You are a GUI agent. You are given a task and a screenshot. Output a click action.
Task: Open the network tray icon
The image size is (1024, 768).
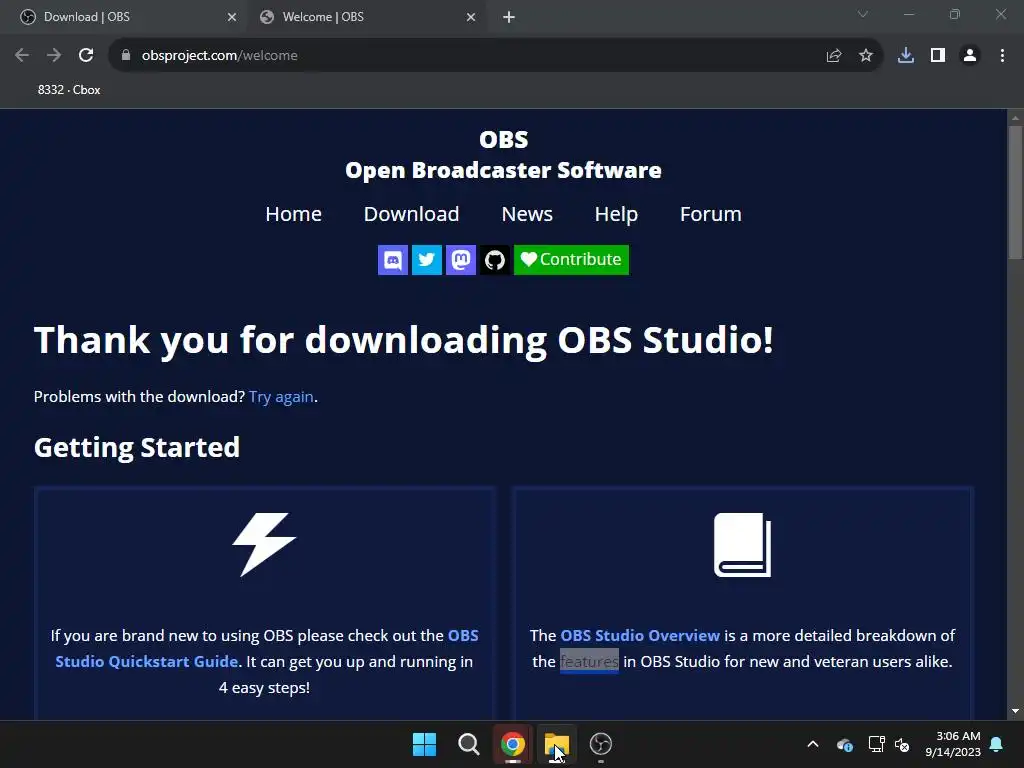click(x=876, y=744)
